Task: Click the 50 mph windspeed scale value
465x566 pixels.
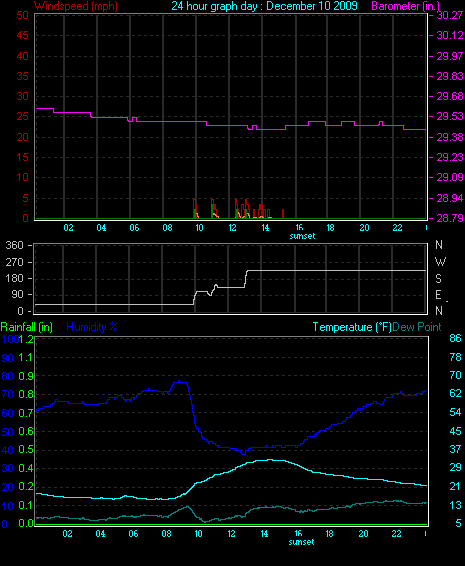Action: (x=22, y=15)
